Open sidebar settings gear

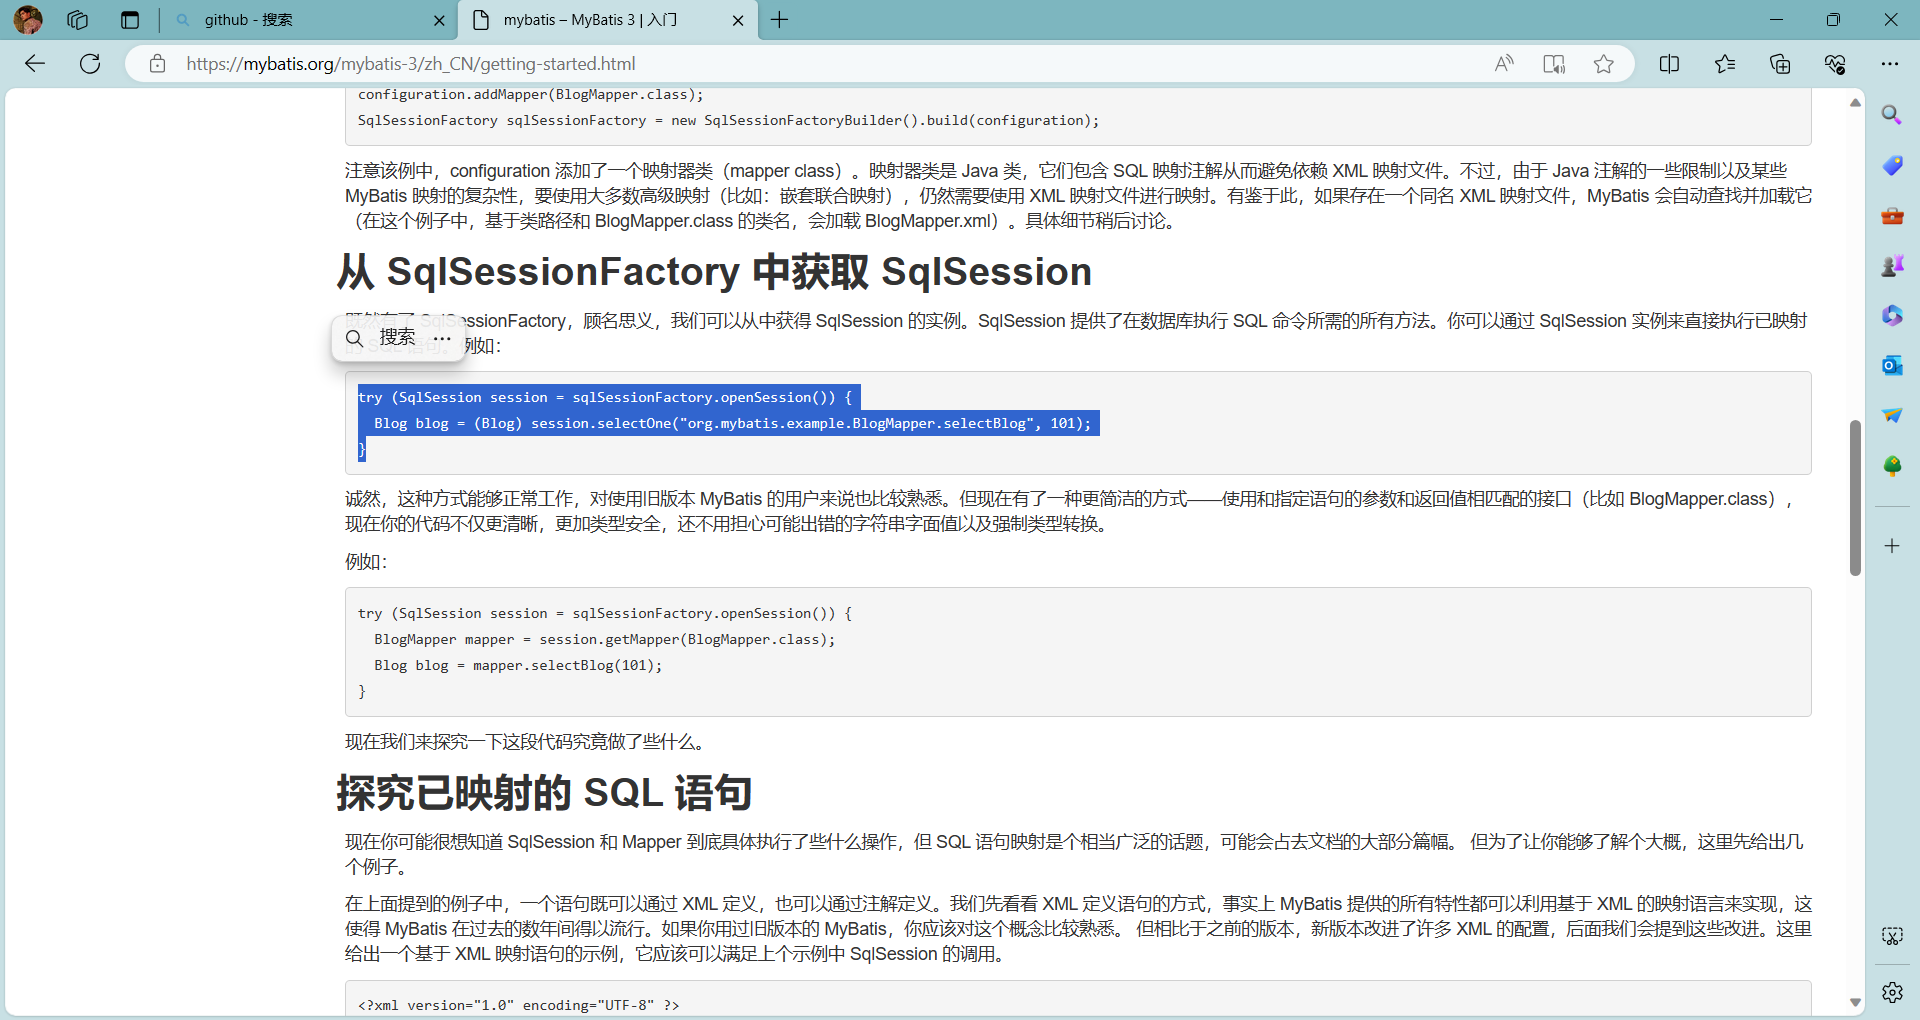pyautogui.click(x=1892, y=992)
